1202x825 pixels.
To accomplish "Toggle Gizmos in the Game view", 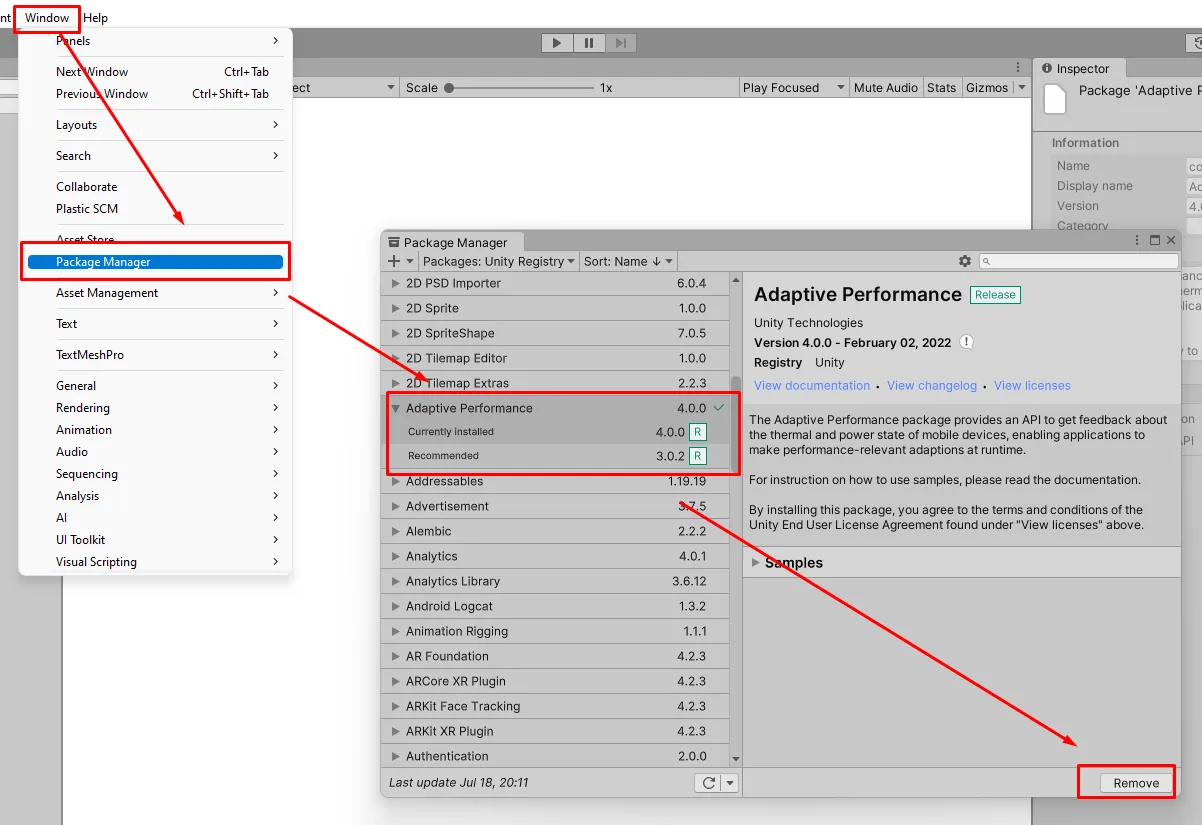I will click(x=987, y=88).
